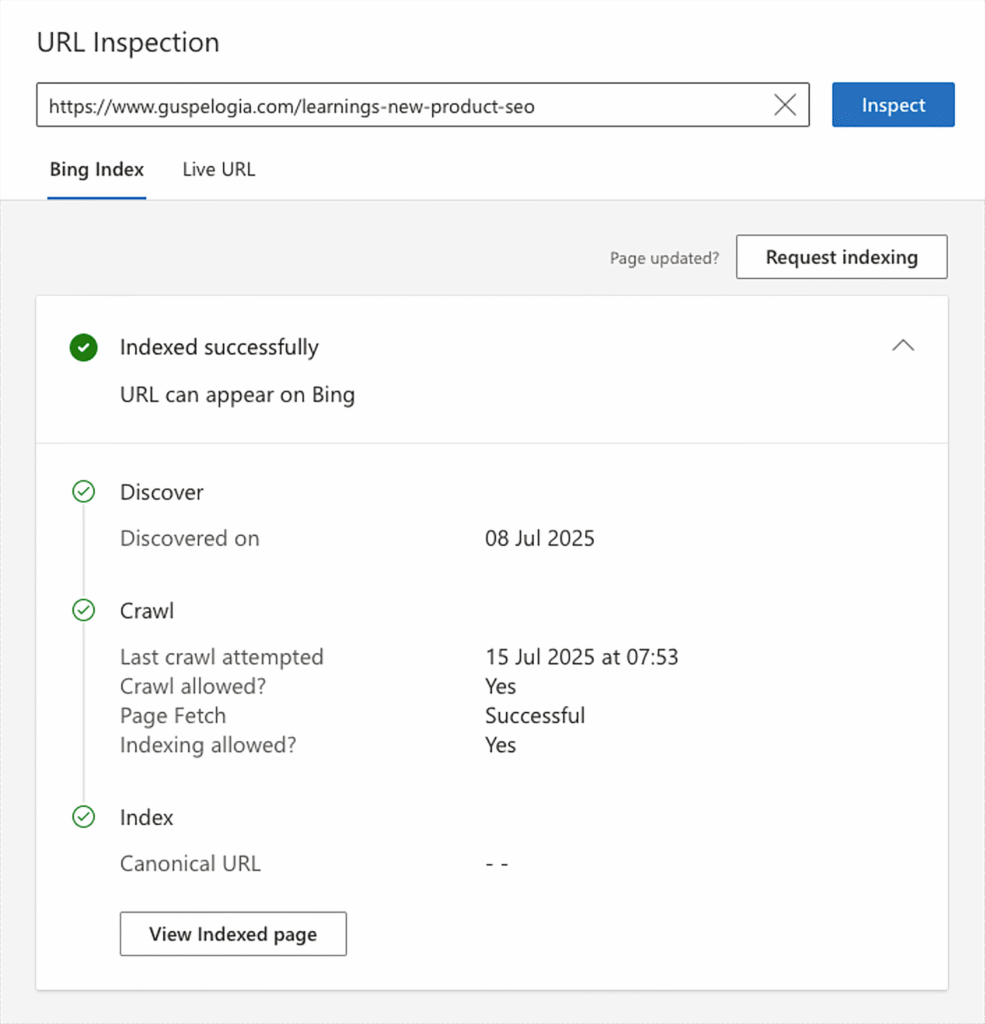Open View Indexed page
Viewport: 985px width, 1024px height.
coord(233,934)
